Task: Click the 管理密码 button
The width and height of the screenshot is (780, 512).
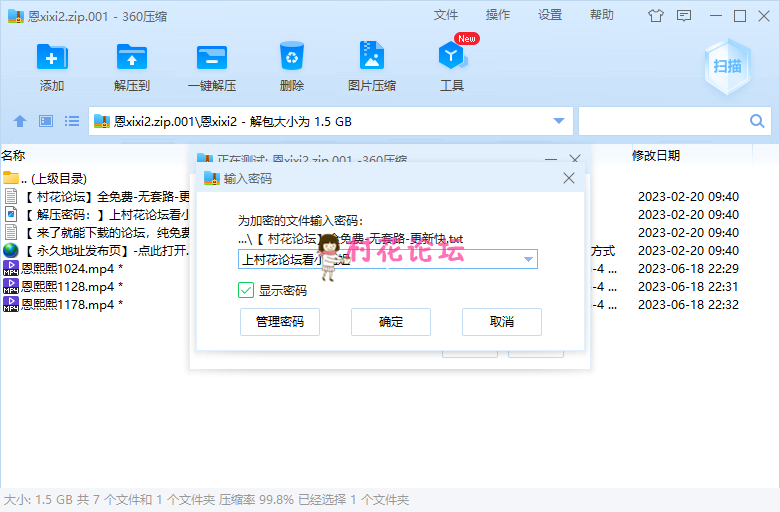Action: [280, 322]
